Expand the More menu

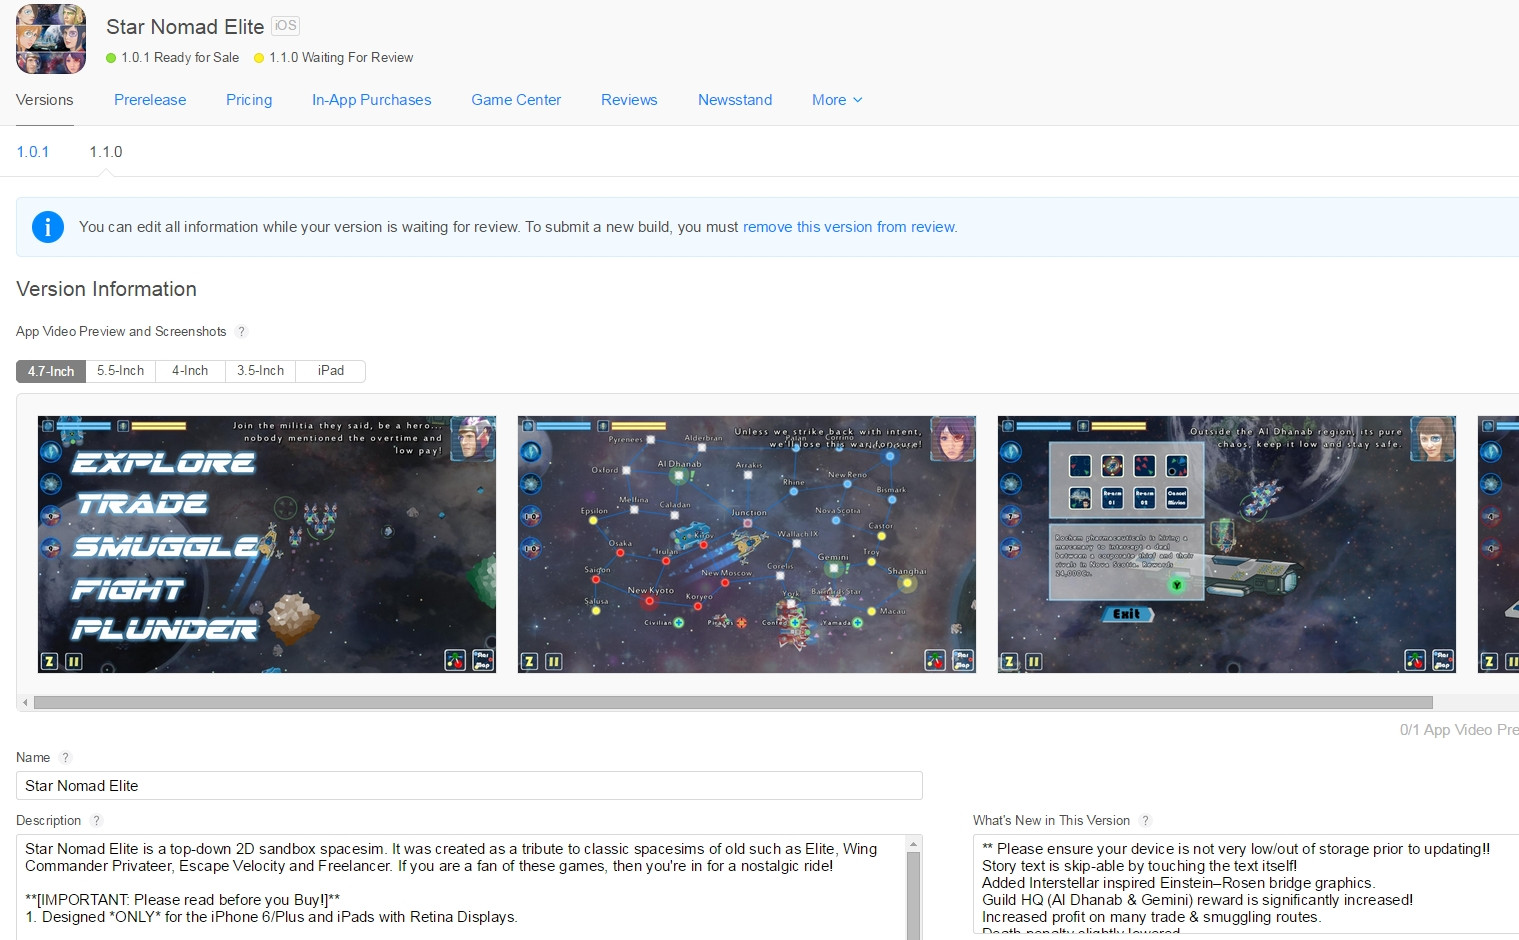(837, 100)
